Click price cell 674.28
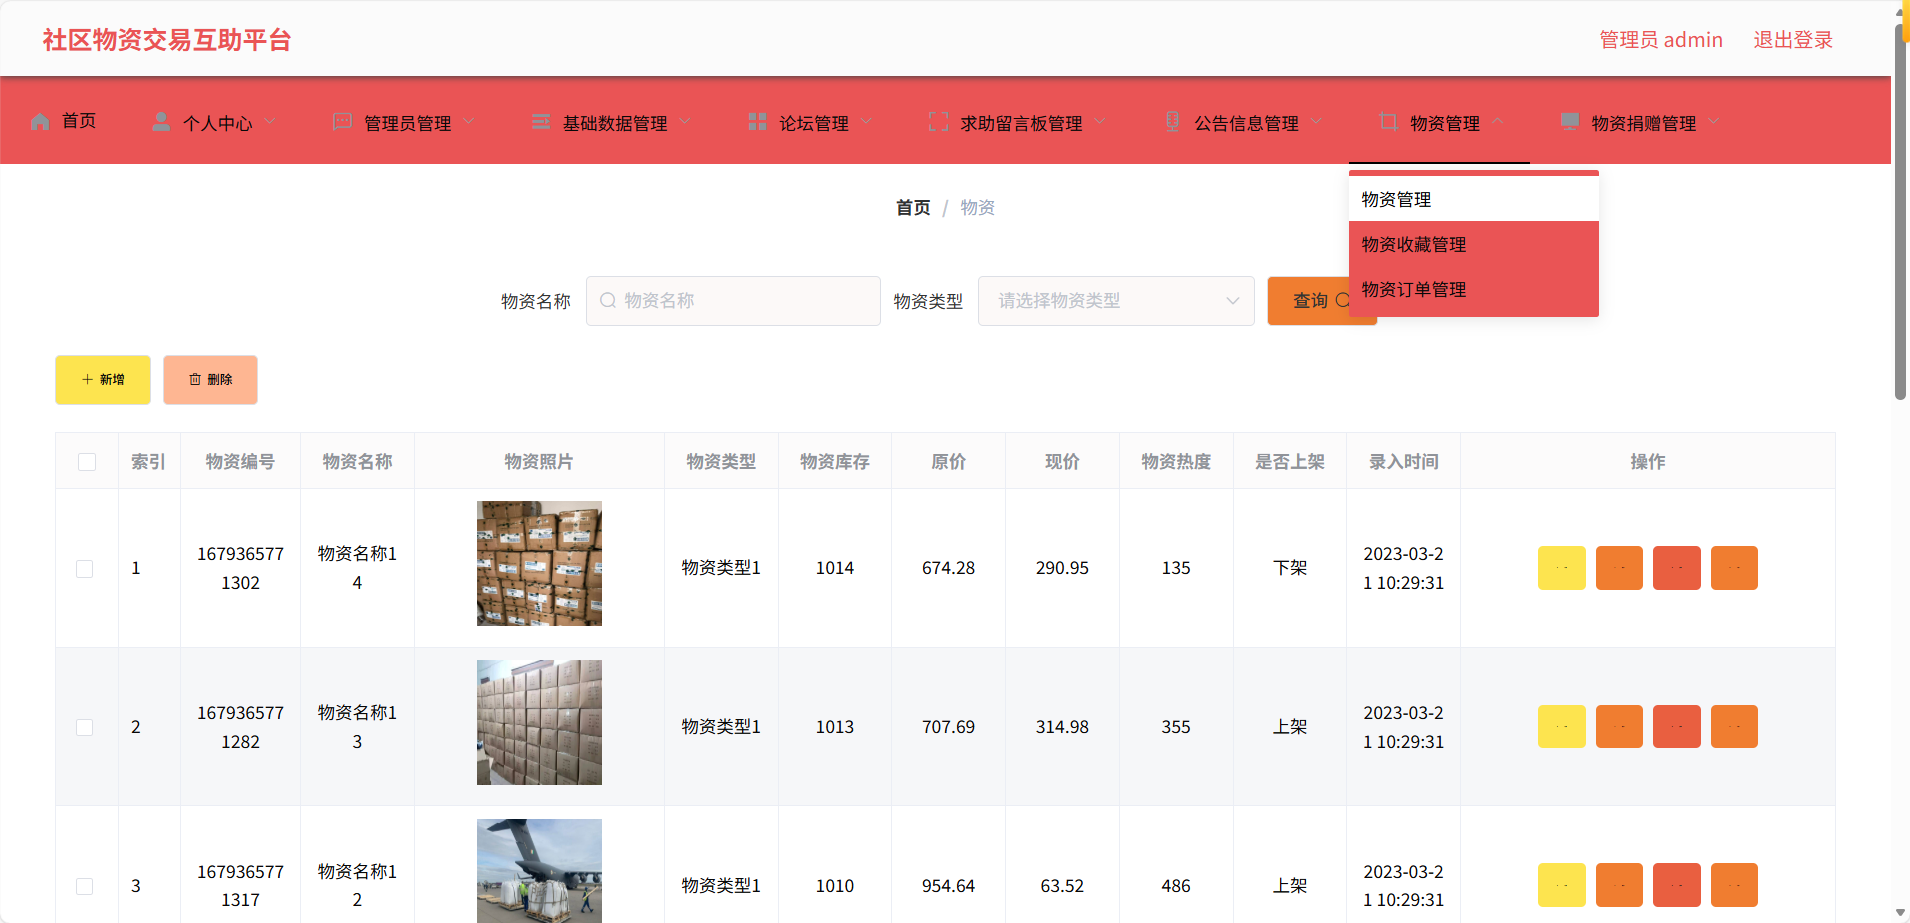Screen dimensions: 1910x923 [x=948, y=568]
